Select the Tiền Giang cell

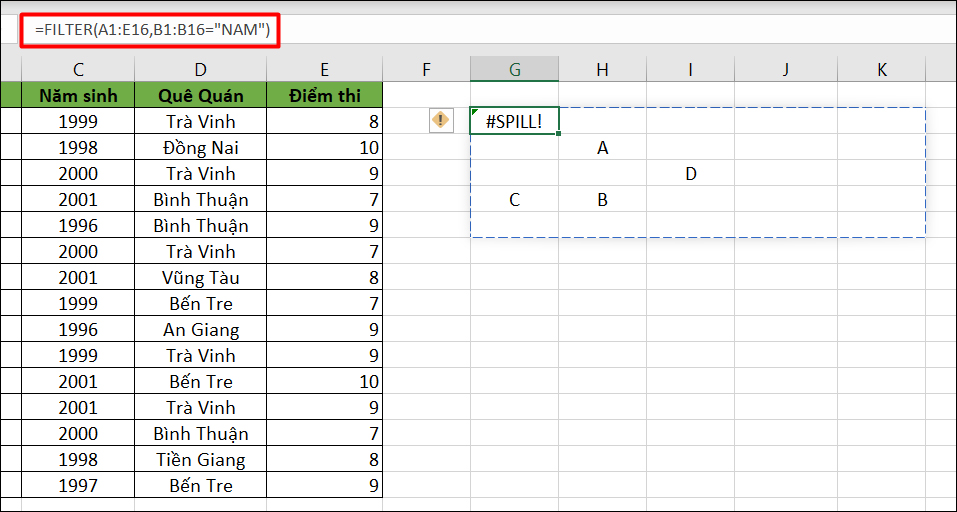click(x=201, y=460)
